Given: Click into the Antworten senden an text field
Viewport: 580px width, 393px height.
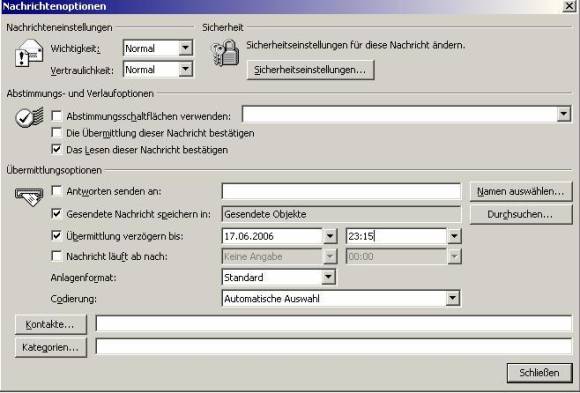Looking at the screenshot, I should coord(341,191).
